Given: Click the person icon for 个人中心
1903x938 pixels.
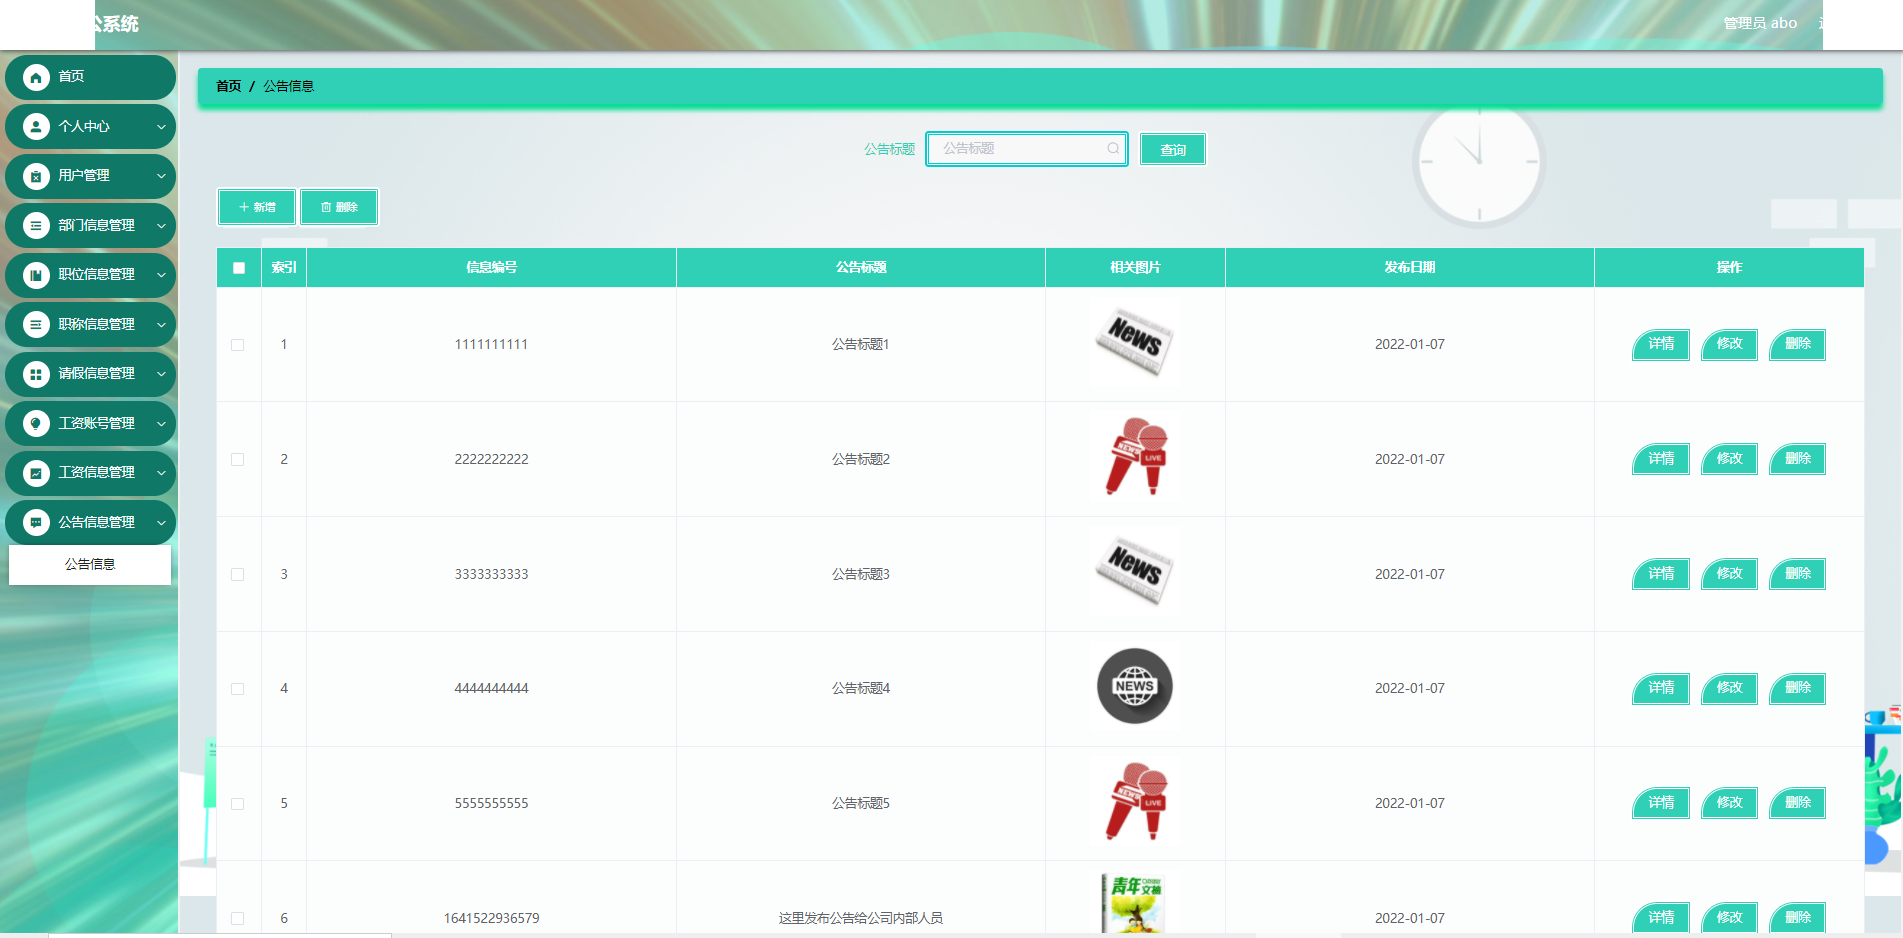Looking at the screenshot, I should pyautogui.click(x=36, y=127).
